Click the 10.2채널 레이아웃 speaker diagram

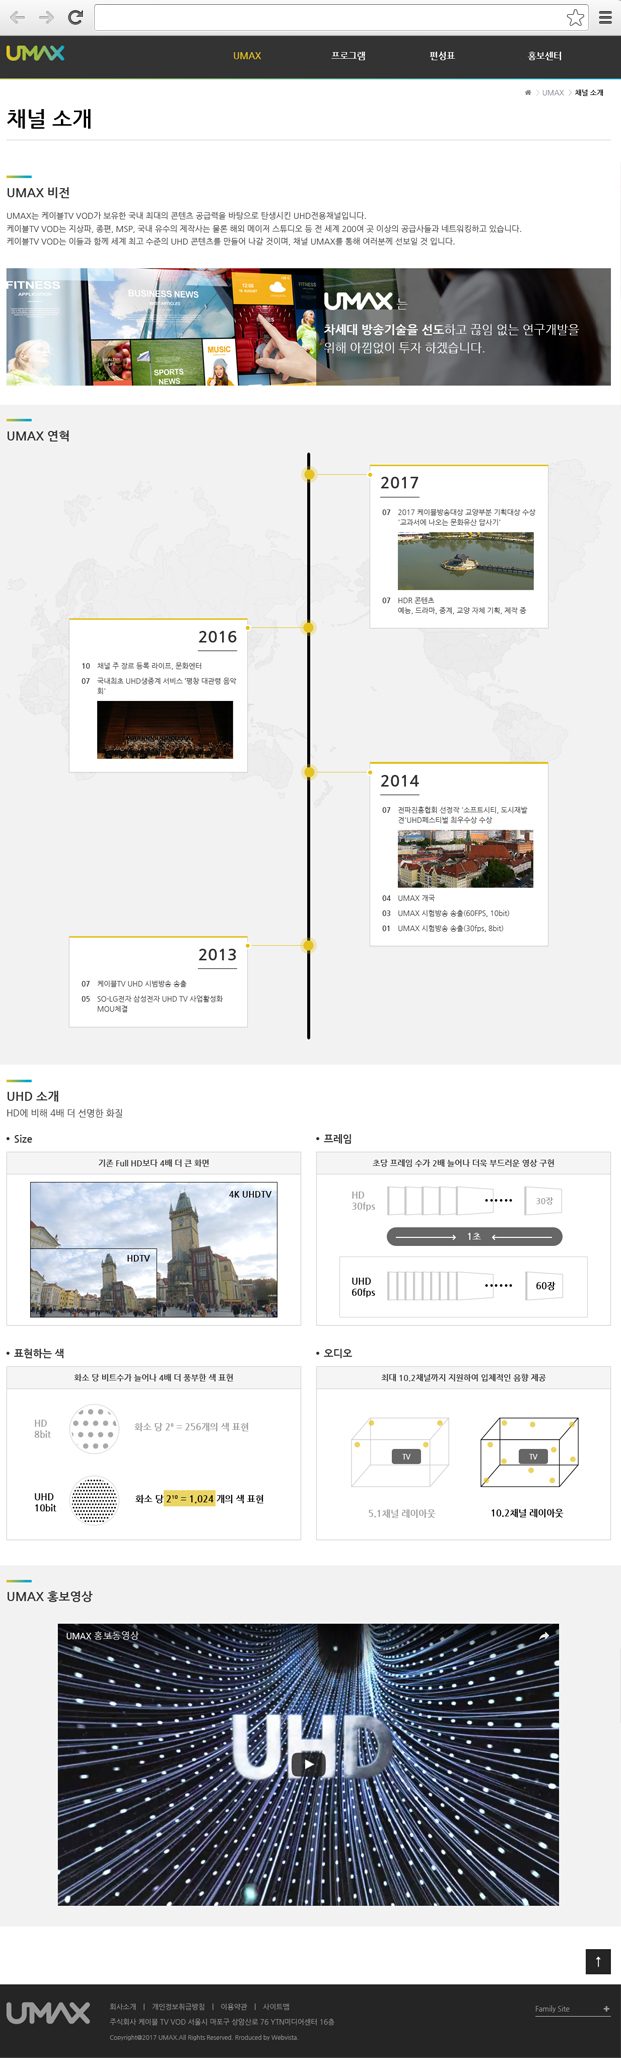529,1453
